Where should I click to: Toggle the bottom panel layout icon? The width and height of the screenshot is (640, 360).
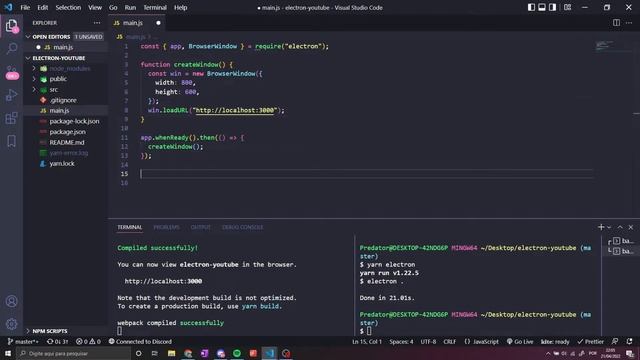(x=542, y=7)
